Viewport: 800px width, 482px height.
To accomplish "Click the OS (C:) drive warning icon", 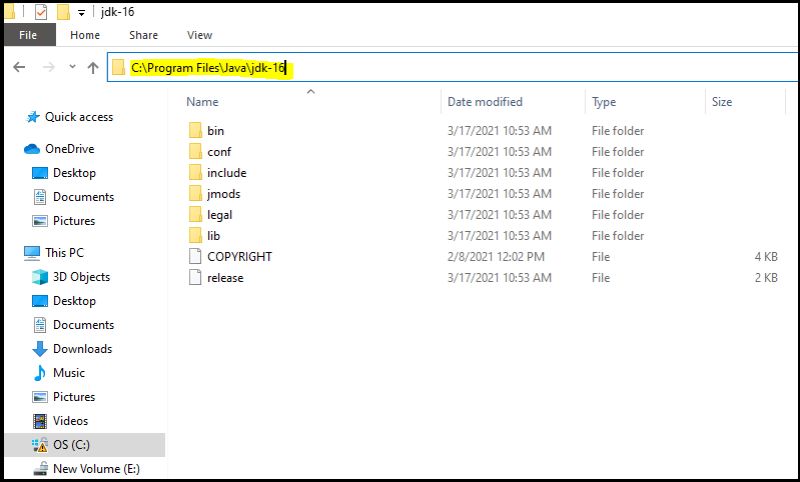I will click(x=40, y=445).
